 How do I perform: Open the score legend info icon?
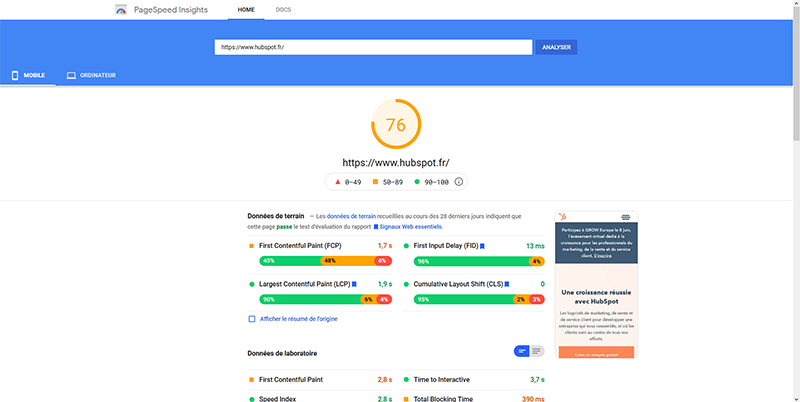click(459, 182)
